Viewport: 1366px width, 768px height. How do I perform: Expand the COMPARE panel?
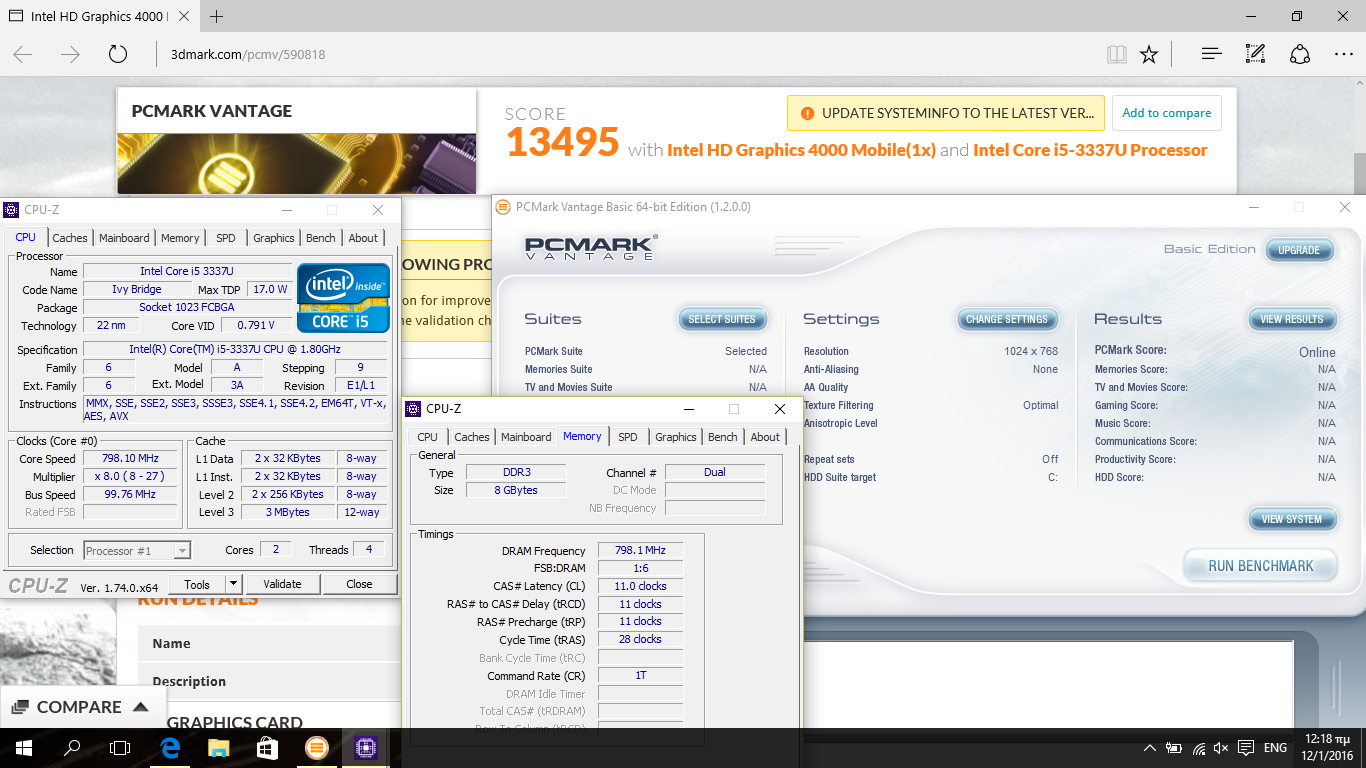pos(82,707)
